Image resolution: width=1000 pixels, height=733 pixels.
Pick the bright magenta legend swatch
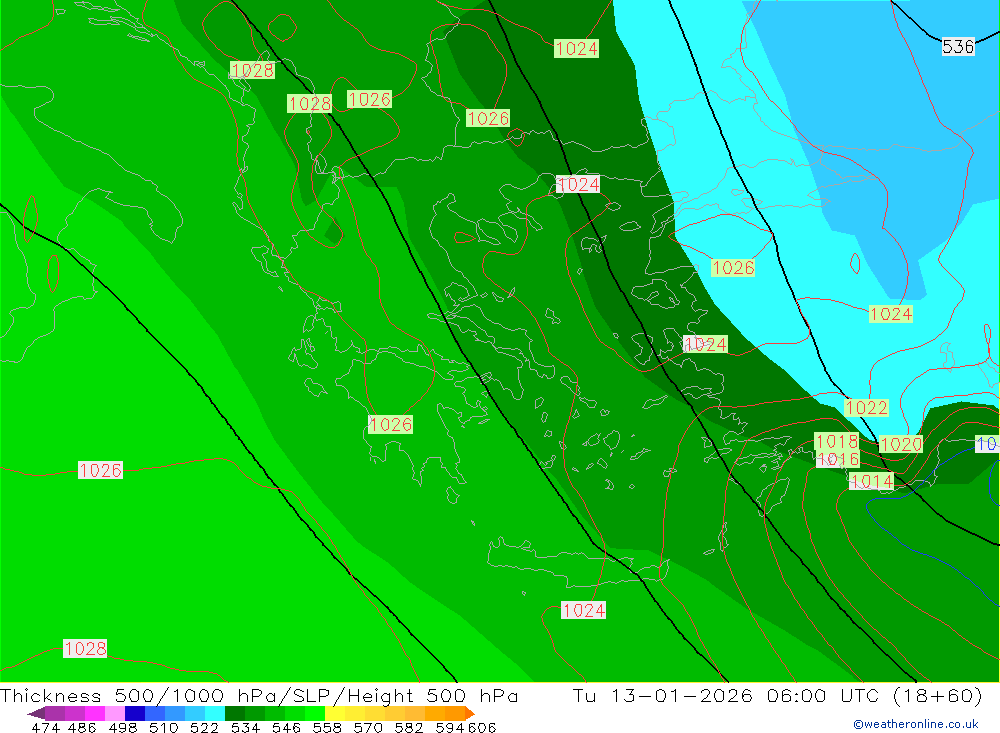point(93,713)
